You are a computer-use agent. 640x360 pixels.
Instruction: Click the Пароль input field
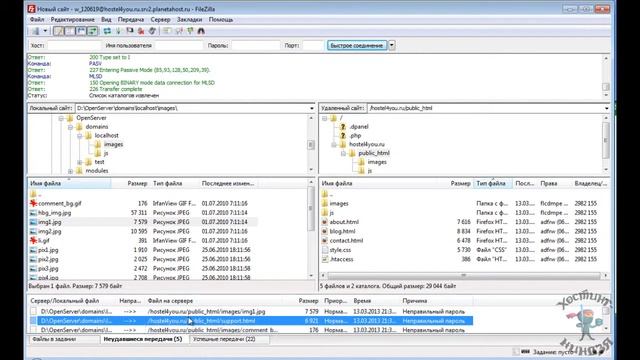[256, 46]
